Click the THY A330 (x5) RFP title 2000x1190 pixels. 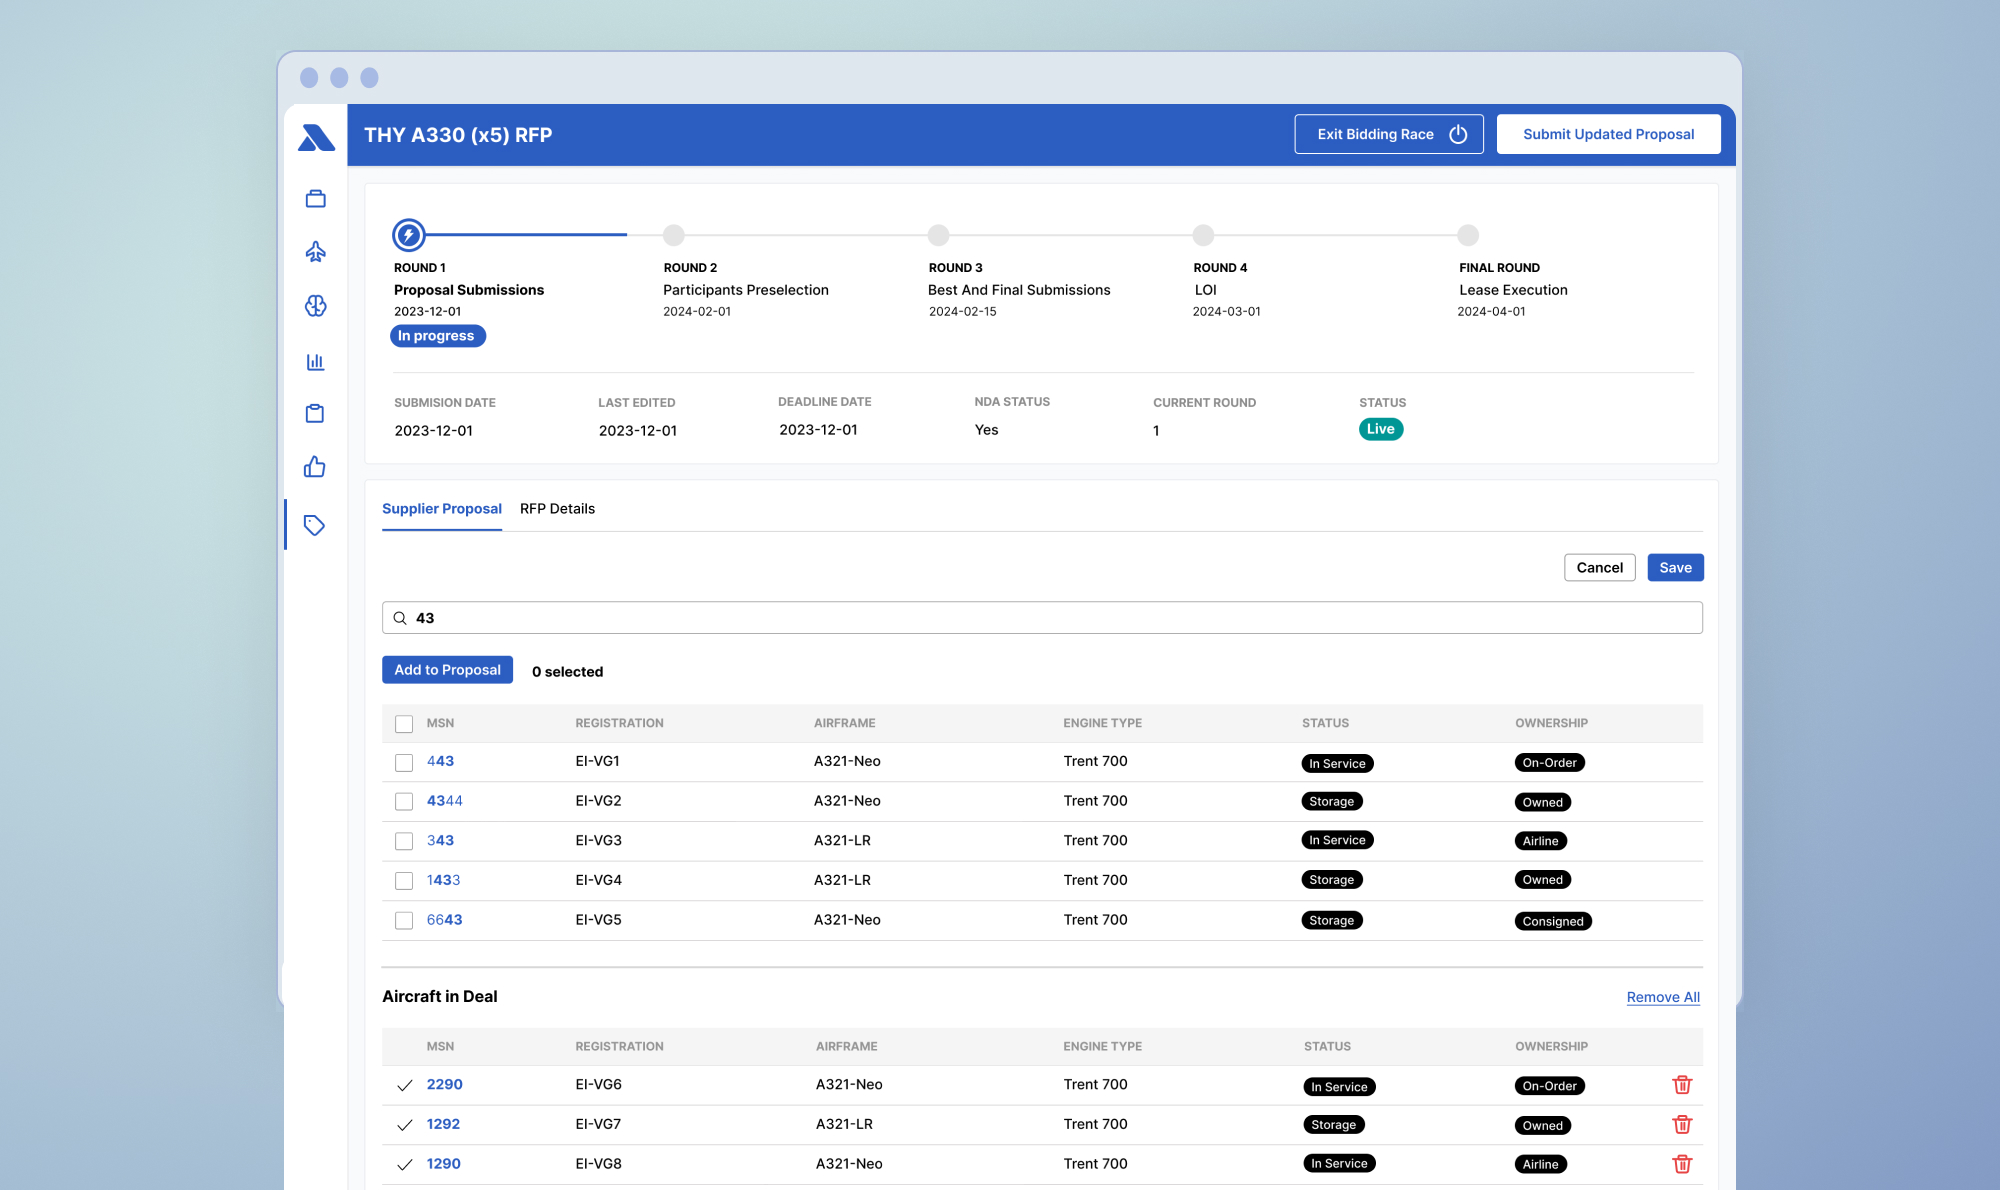[x=458, y=135]
